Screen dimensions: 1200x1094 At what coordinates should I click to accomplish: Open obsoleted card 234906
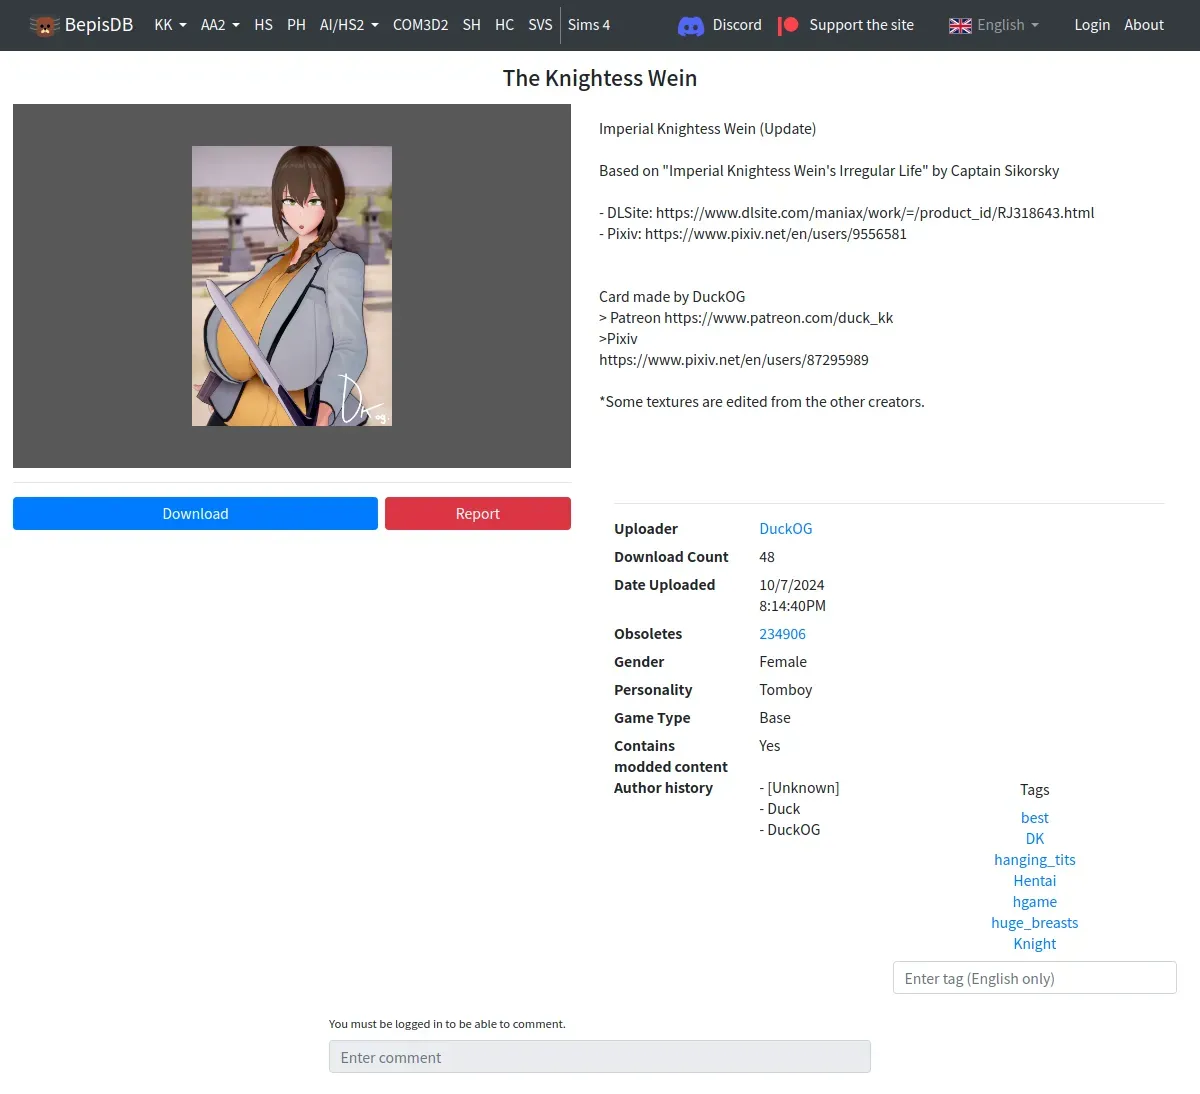(782, 634)
